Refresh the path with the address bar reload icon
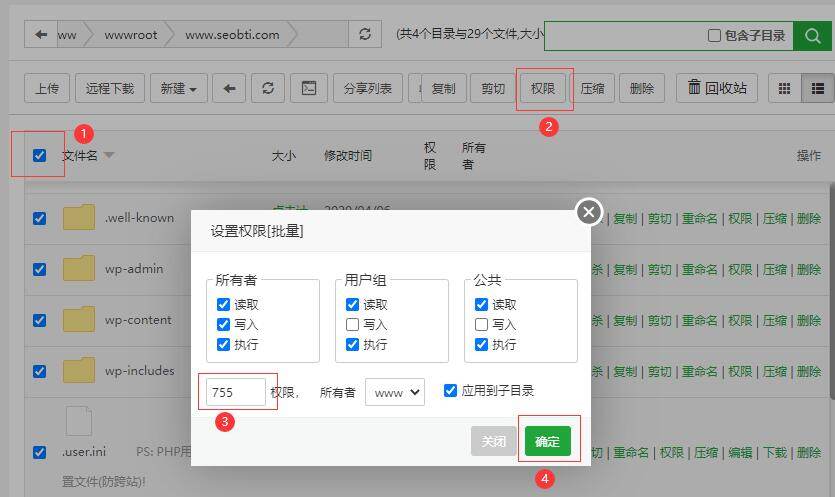 click(x=365, y=35)
